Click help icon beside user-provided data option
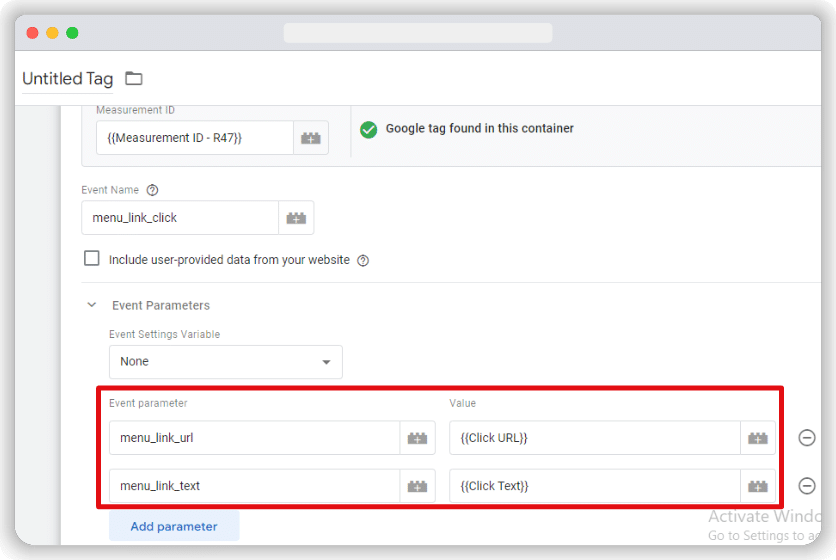 tap(363, 260)
